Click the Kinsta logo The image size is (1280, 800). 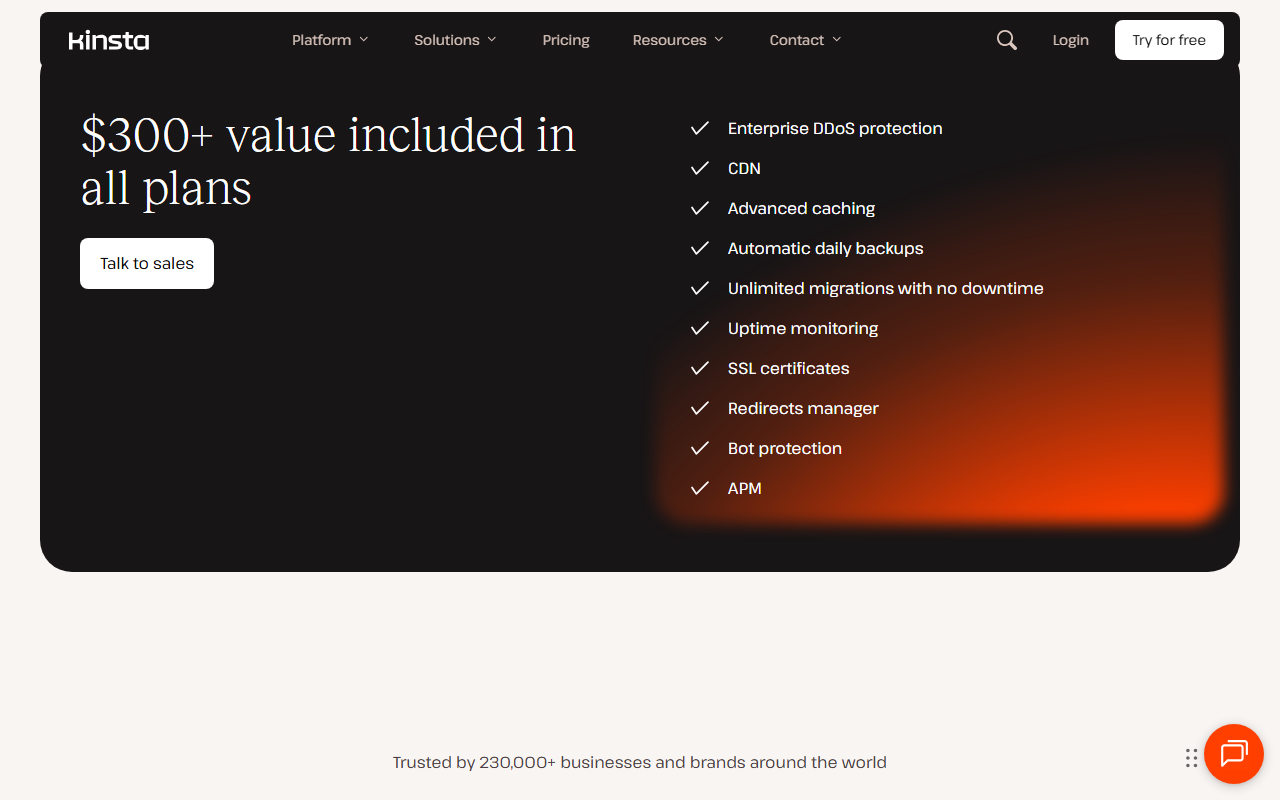[109, 40]
